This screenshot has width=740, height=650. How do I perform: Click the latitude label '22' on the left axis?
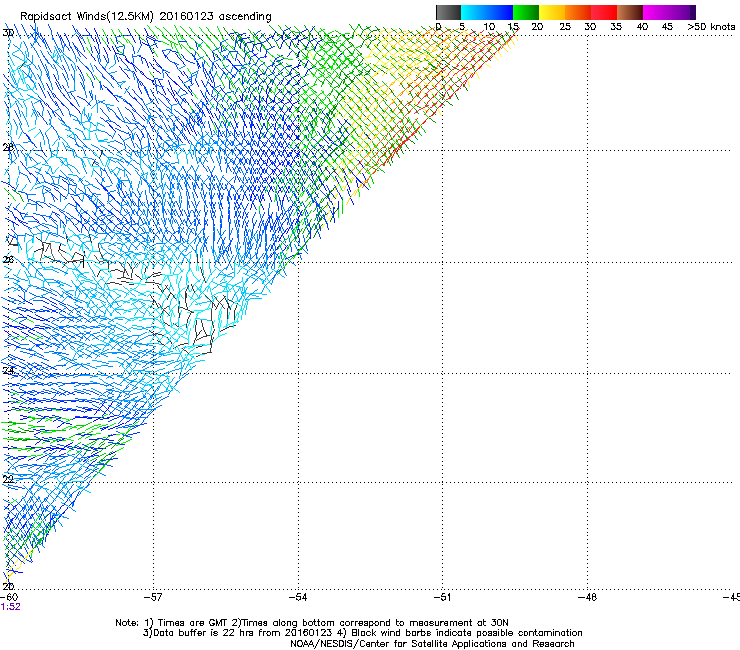click(8, 479)
